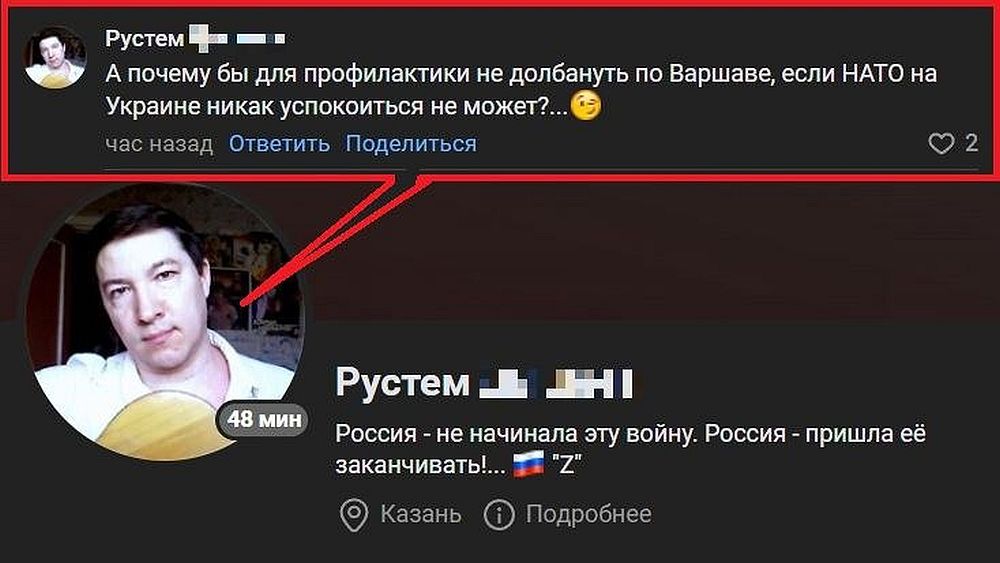Screen dimensions: 1000x563
Task: Select the Казань city label
Action: (x=421, y=514)
